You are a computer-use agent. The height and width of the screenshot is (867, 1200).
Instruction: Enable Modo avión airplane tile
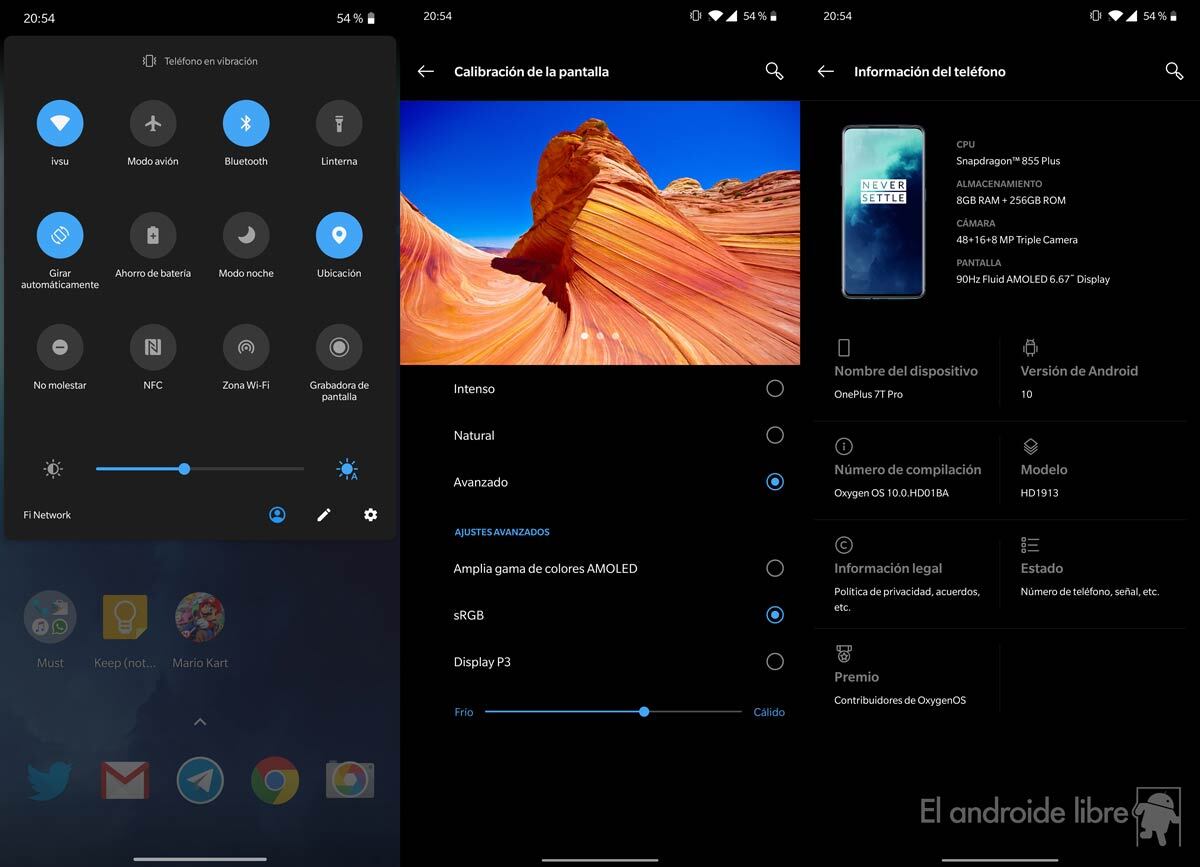[x=153, y=123]
